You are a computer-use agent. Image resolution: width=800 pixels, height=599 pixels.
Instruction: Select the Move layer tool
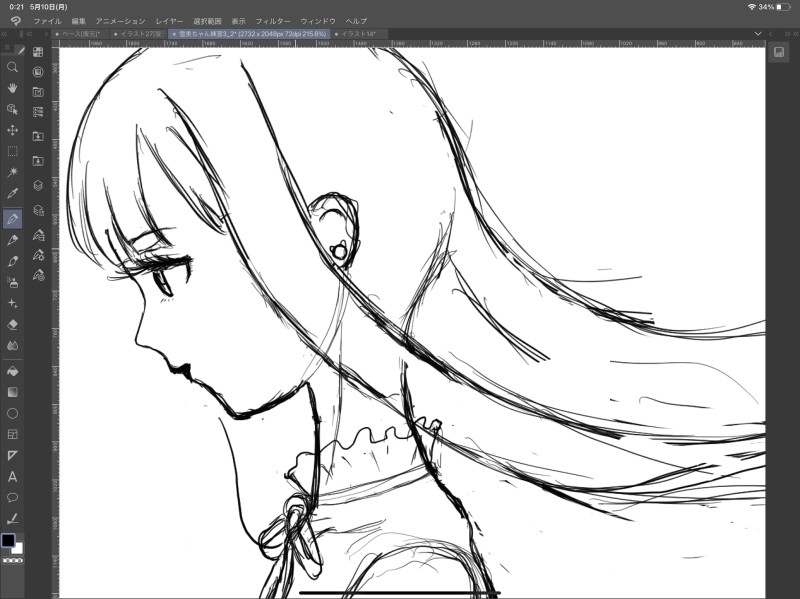pyautogui.click(x=12, y=130)
